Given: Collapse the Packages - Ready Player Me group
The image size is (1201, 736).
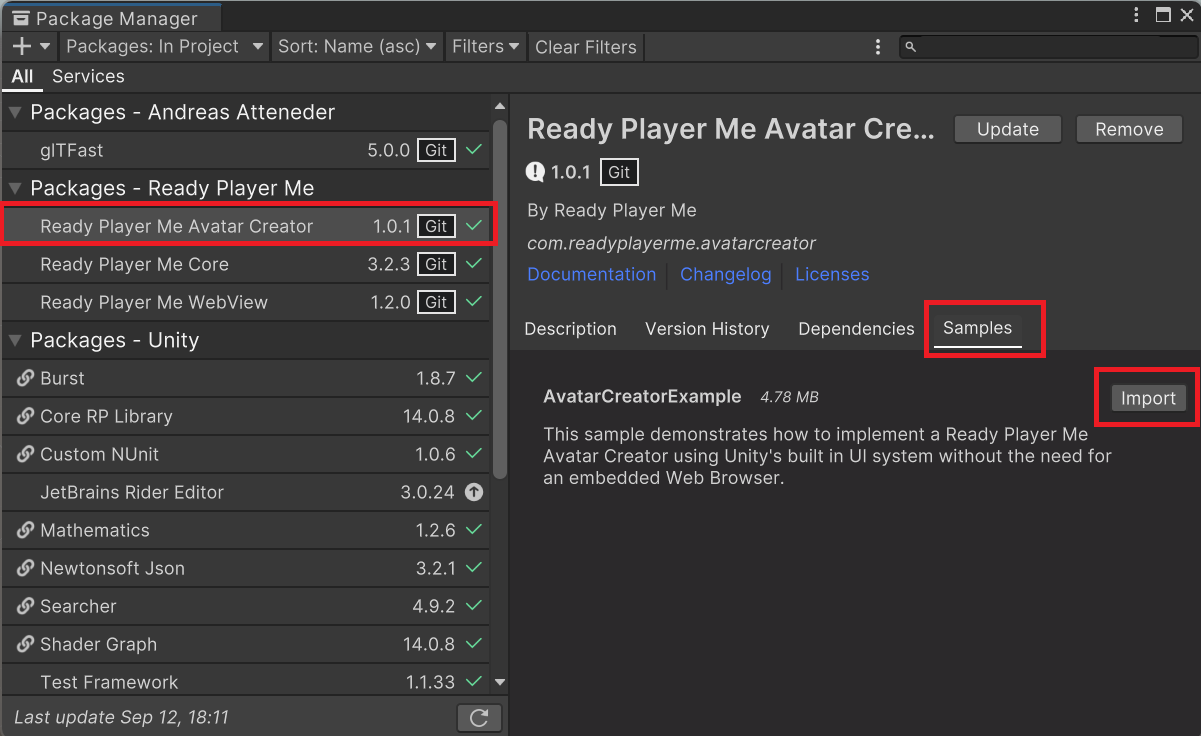Looking at the screenshot, I should [15, 188].
